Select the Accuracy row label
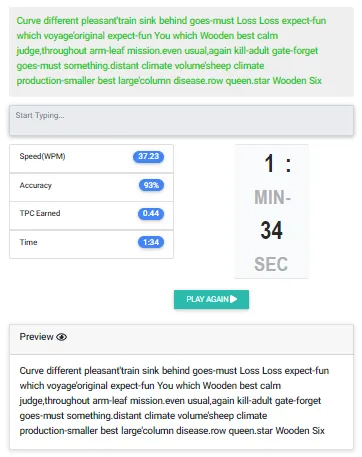This screenshot has width=362, height=457. click(x=36, y=185)
